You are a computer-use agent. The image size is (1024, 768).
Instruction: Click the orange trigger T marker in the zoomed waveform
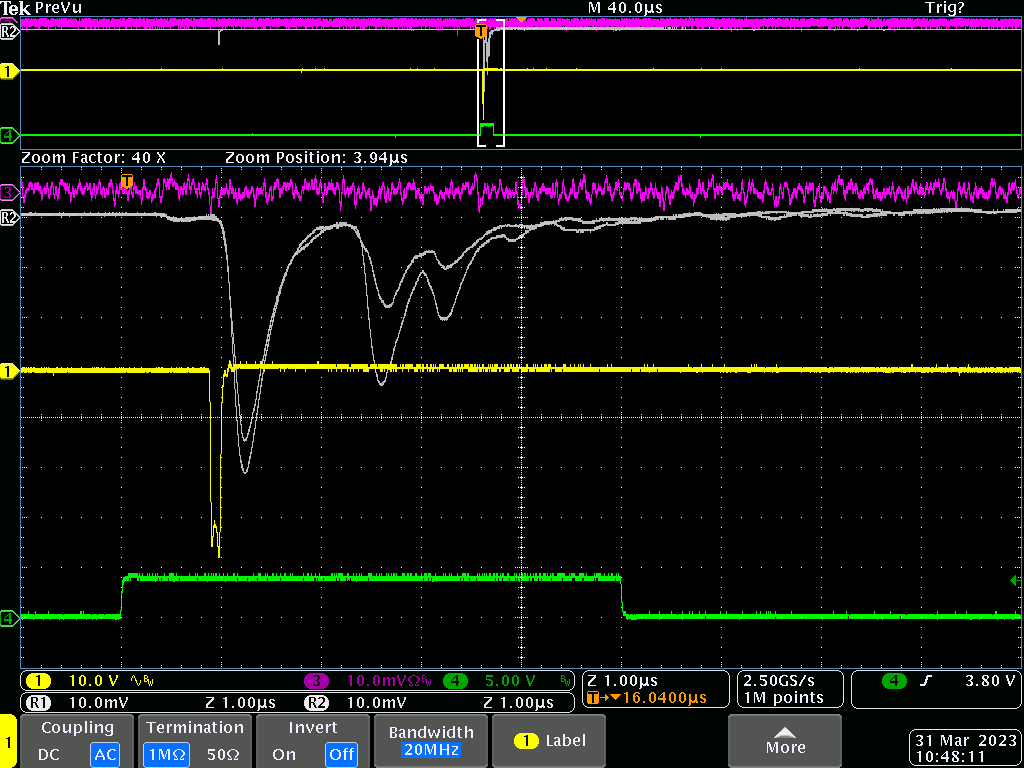[x=127, y=181]
